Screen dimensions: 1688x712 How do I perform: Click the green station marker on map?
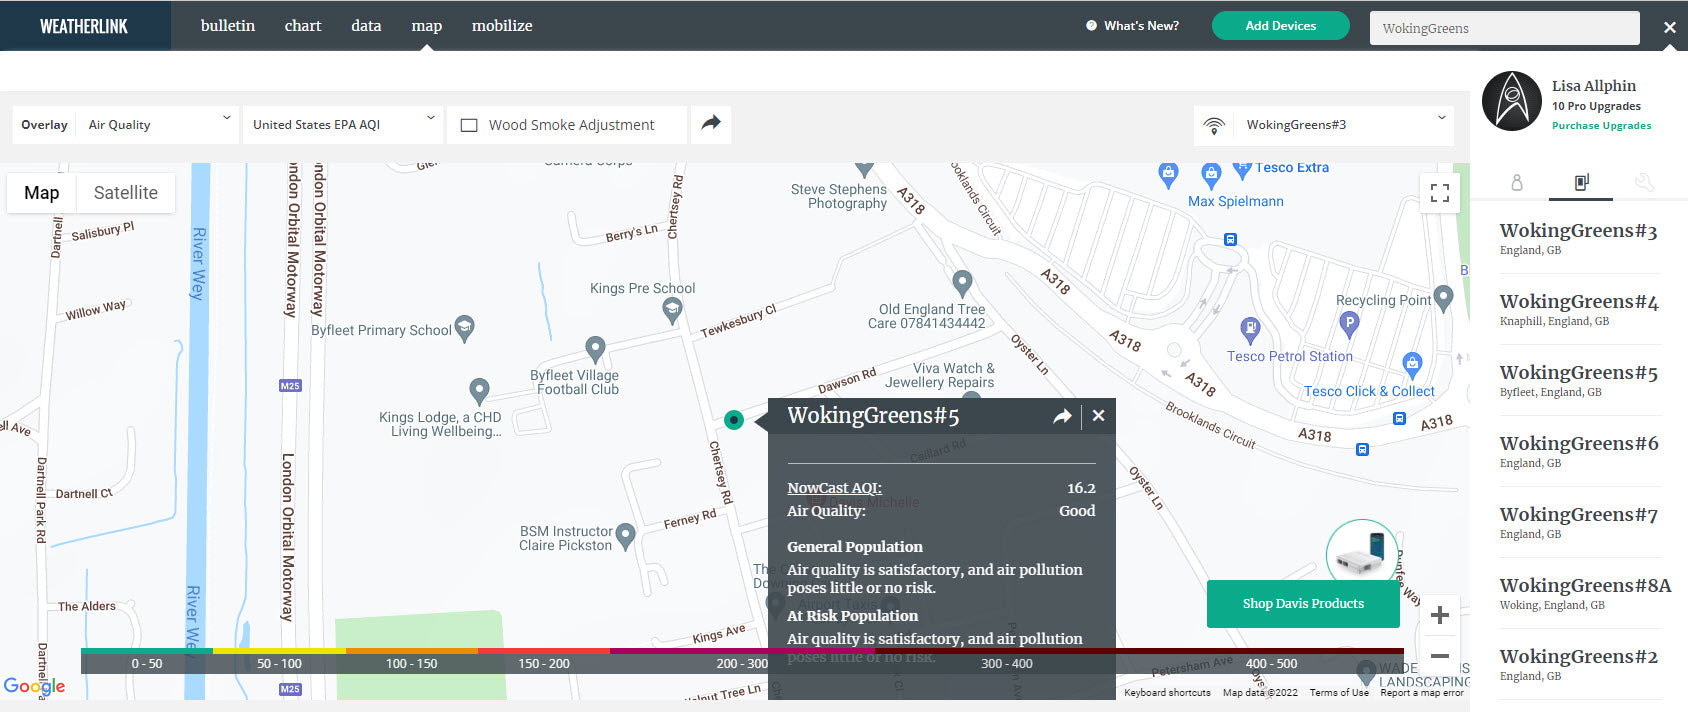click(734, 420)
